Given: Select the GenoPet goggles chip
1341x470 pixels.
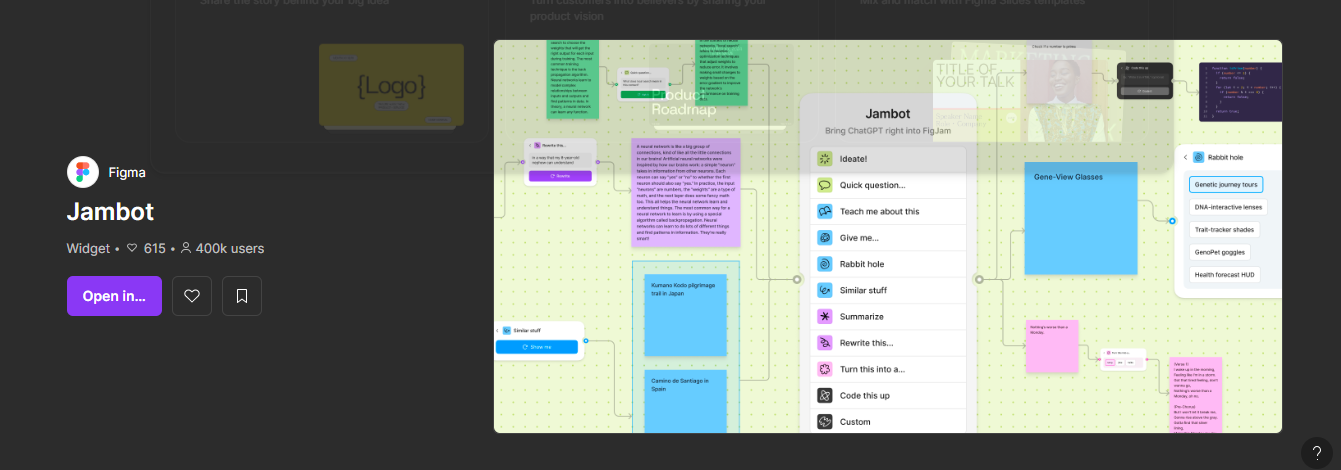Looking at the screenshot, I should (x=1221, y=252).
